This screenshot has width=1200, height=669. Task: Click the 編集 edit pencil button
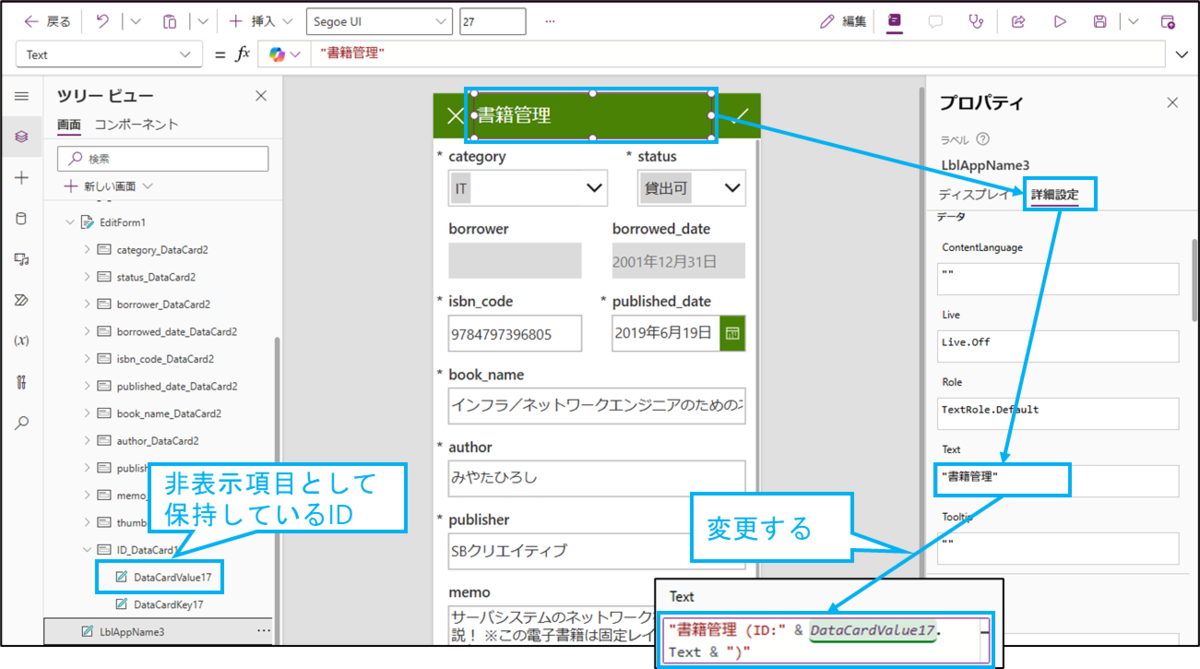(843, 21)
